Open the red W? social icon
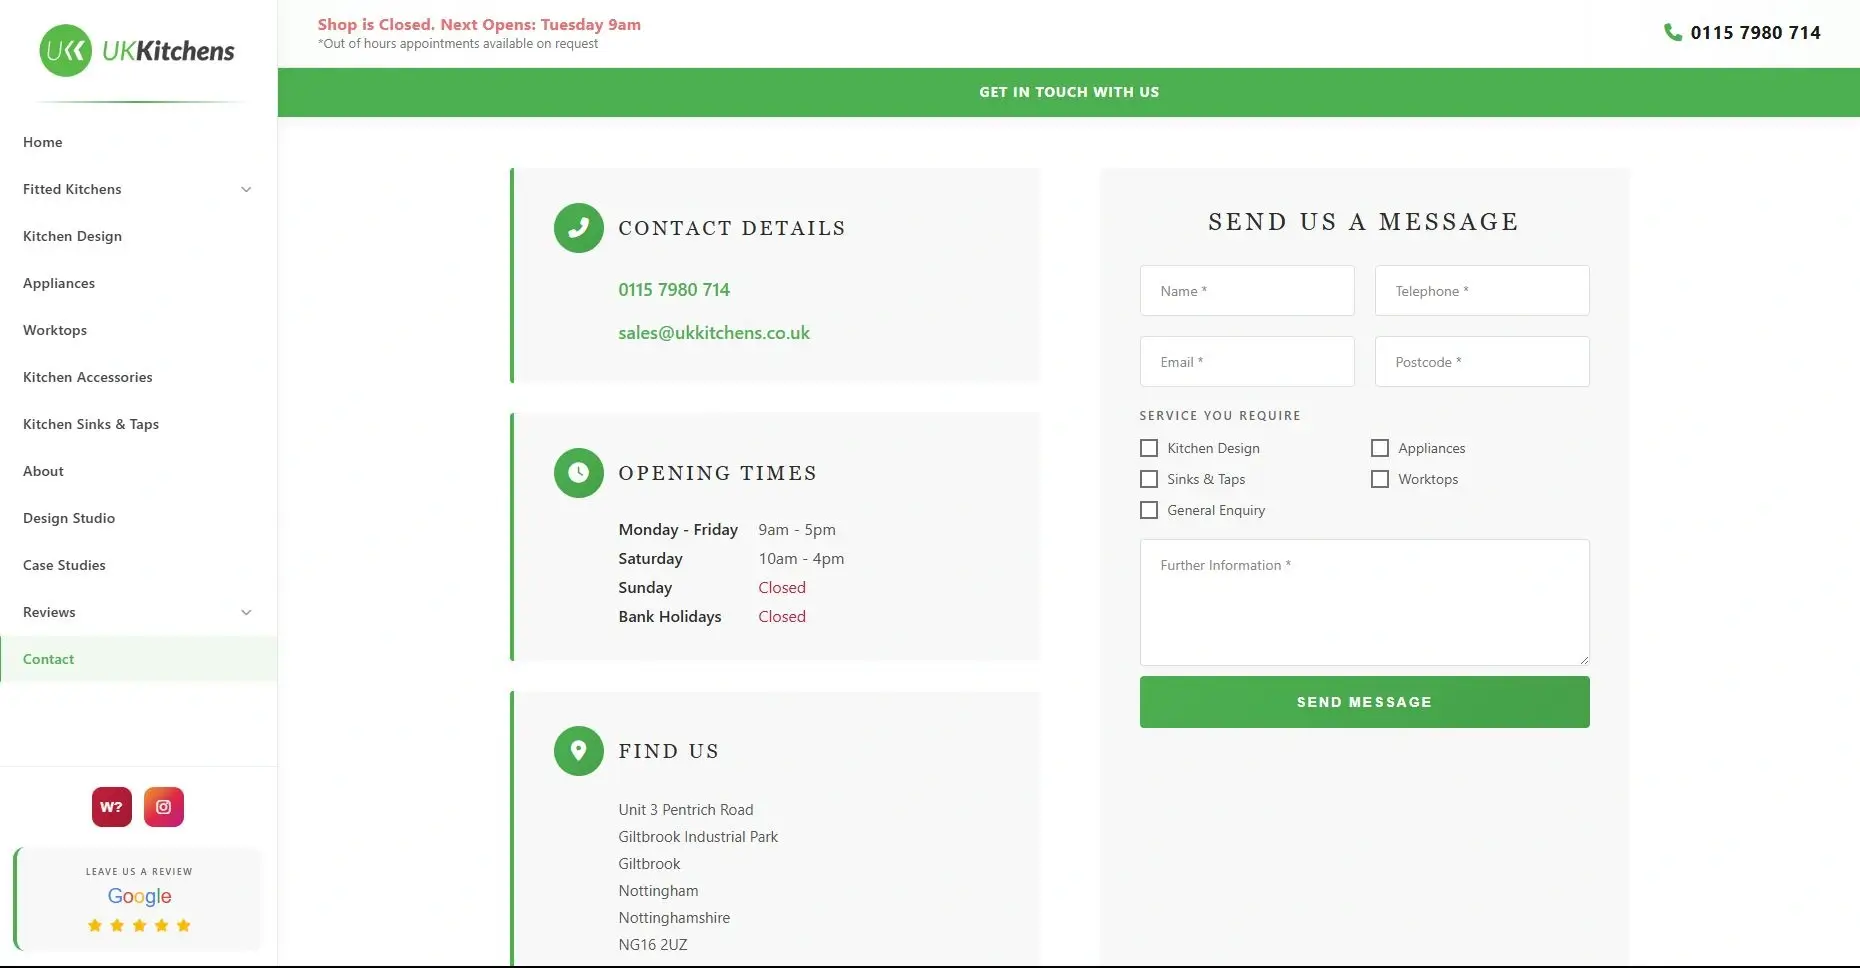Image resolution: width=1860 pixels, height=968 pixels. tap(112, 807)
